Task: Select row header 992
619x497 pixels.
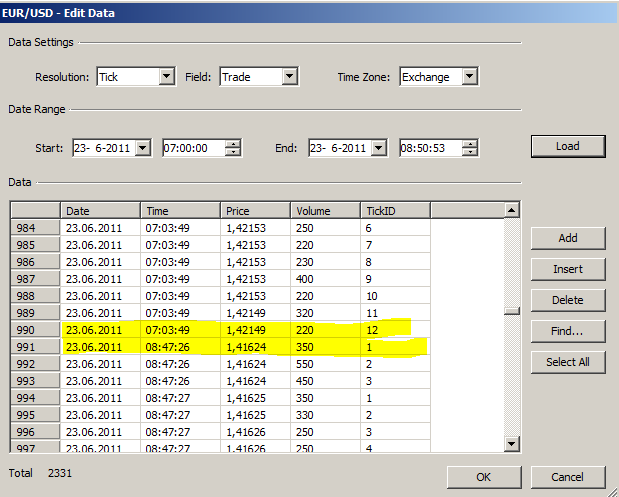Action: pyautogui.click(x=36, y=364)
